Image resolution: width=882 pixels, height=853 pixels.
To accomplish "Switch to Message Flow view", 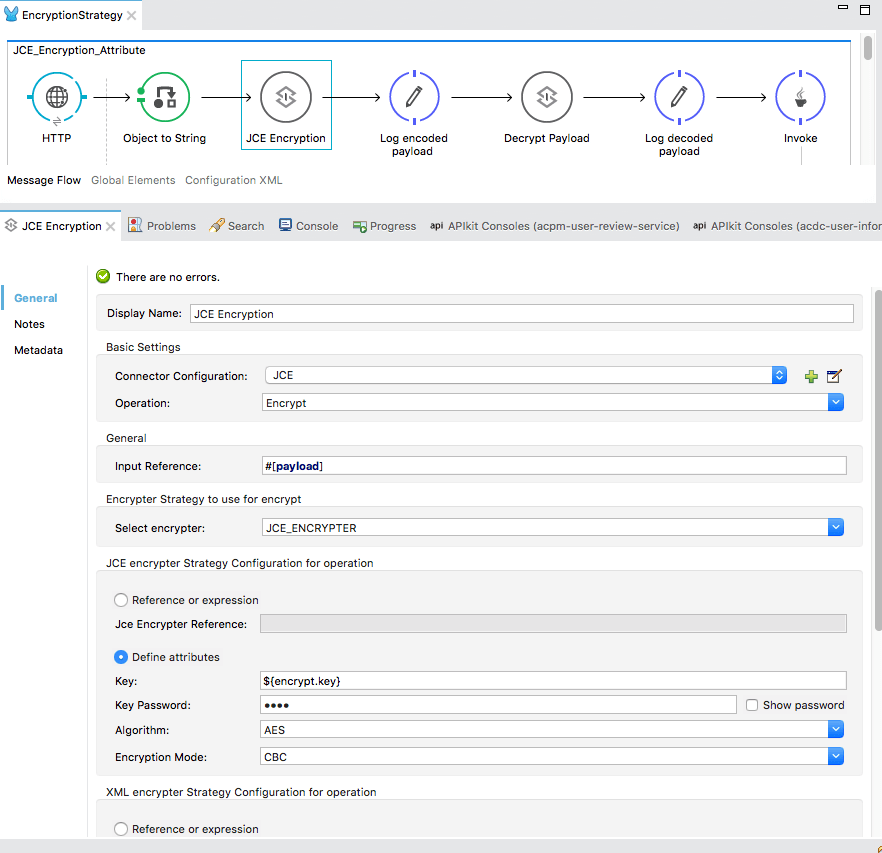I will pos(44,180).
